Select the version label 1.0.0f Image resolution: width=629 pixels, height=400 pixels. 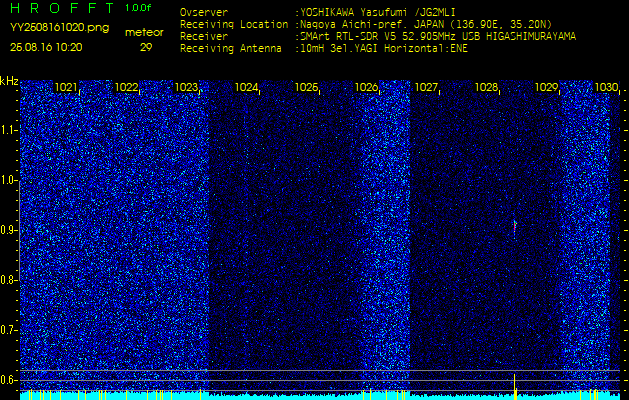pos(138,8)
